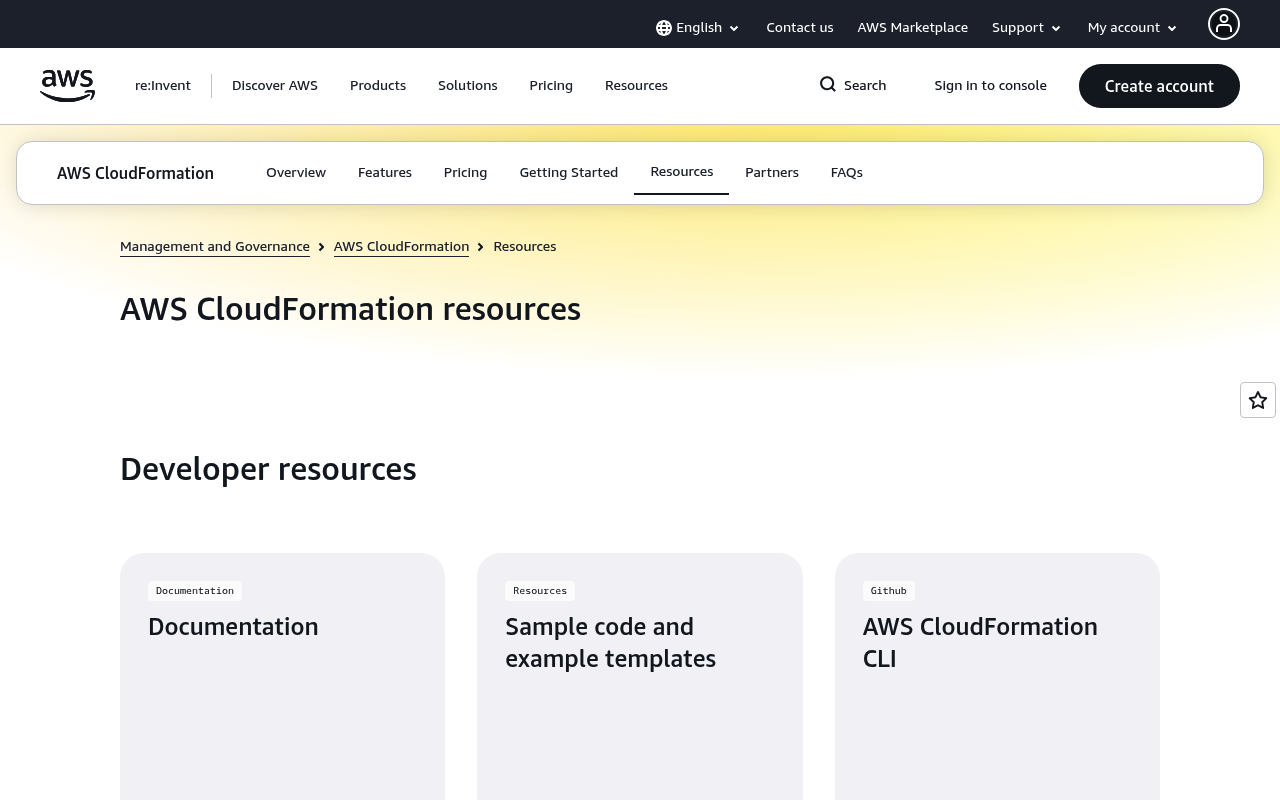Switch to the FAQs tab
1280x800 pixels.
[x=847, y=173]
